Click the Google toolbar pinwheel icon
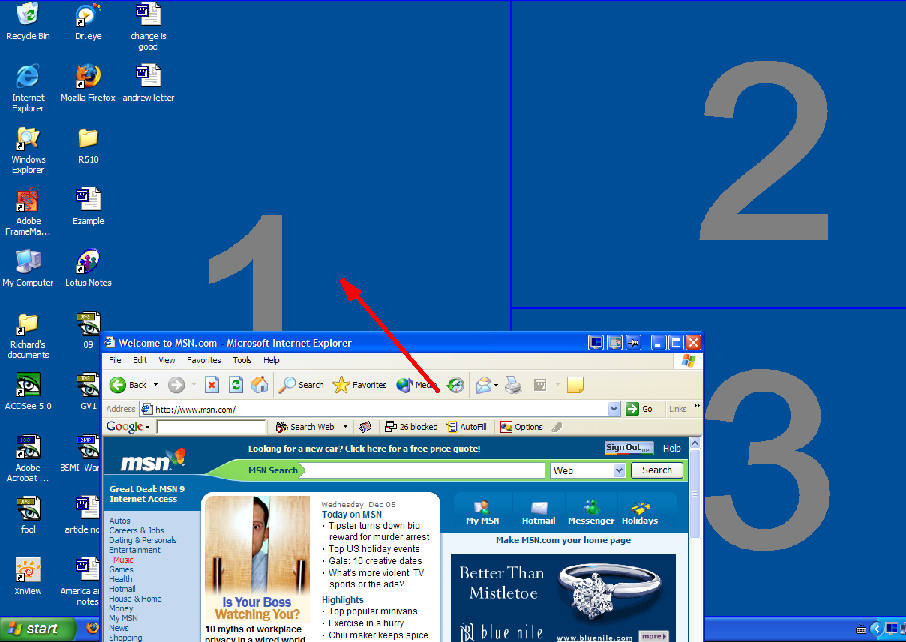The height and width of the screenshot is (642, 906). click(x=365, y=427)
